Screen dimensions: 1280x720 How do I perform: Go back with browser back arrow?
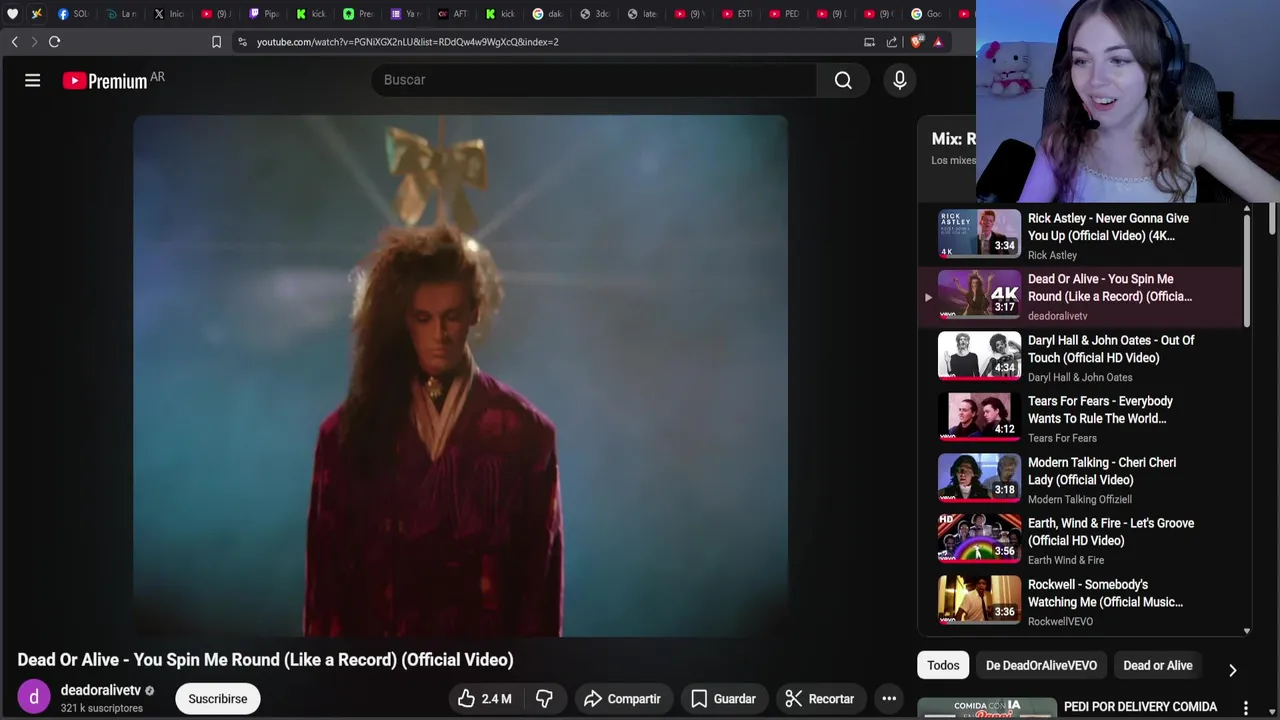point(14,42)
